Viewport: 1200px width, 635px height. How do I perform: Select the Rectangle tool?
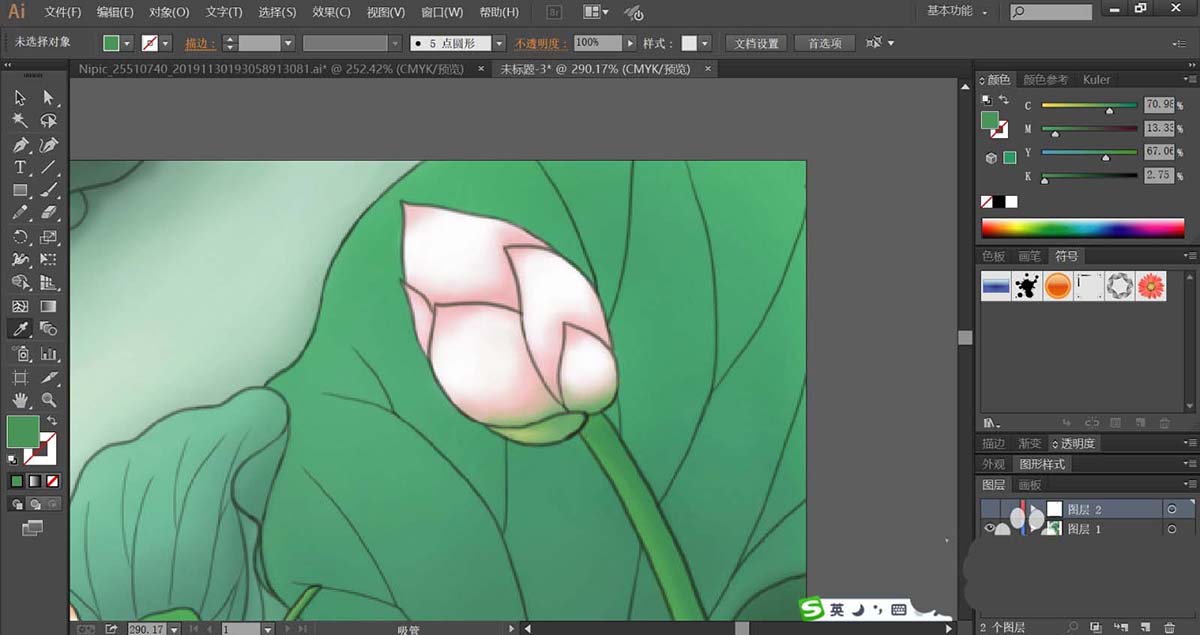coord(20,190)
